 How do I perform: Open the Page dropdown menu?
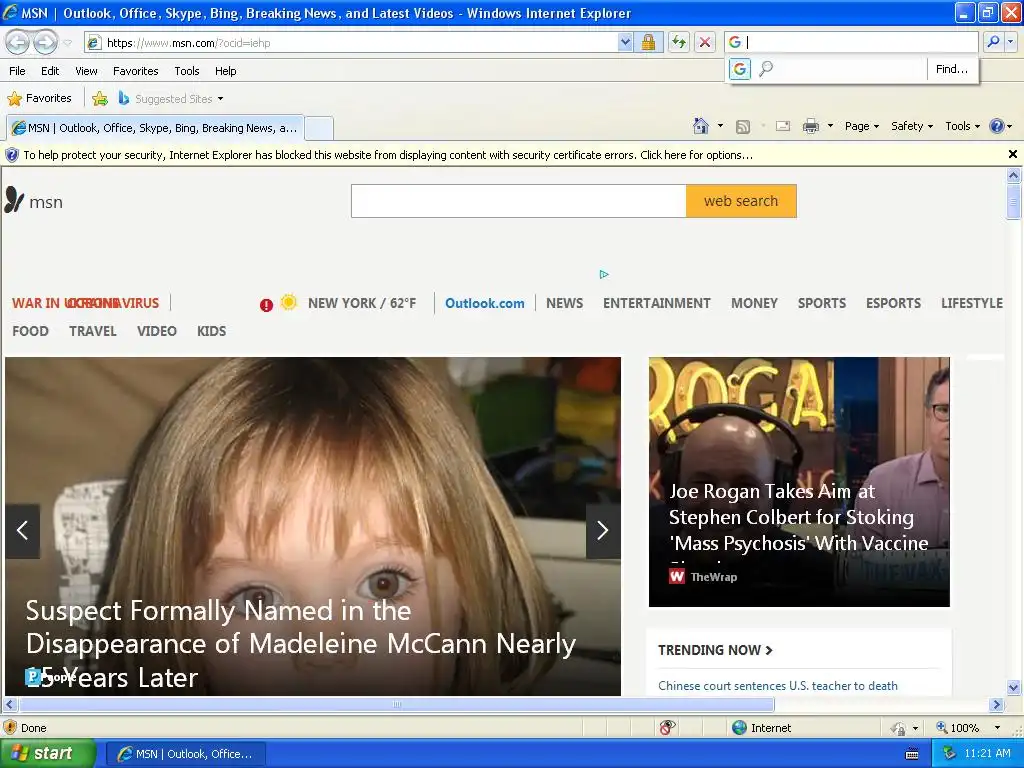[x=861, y=126]
